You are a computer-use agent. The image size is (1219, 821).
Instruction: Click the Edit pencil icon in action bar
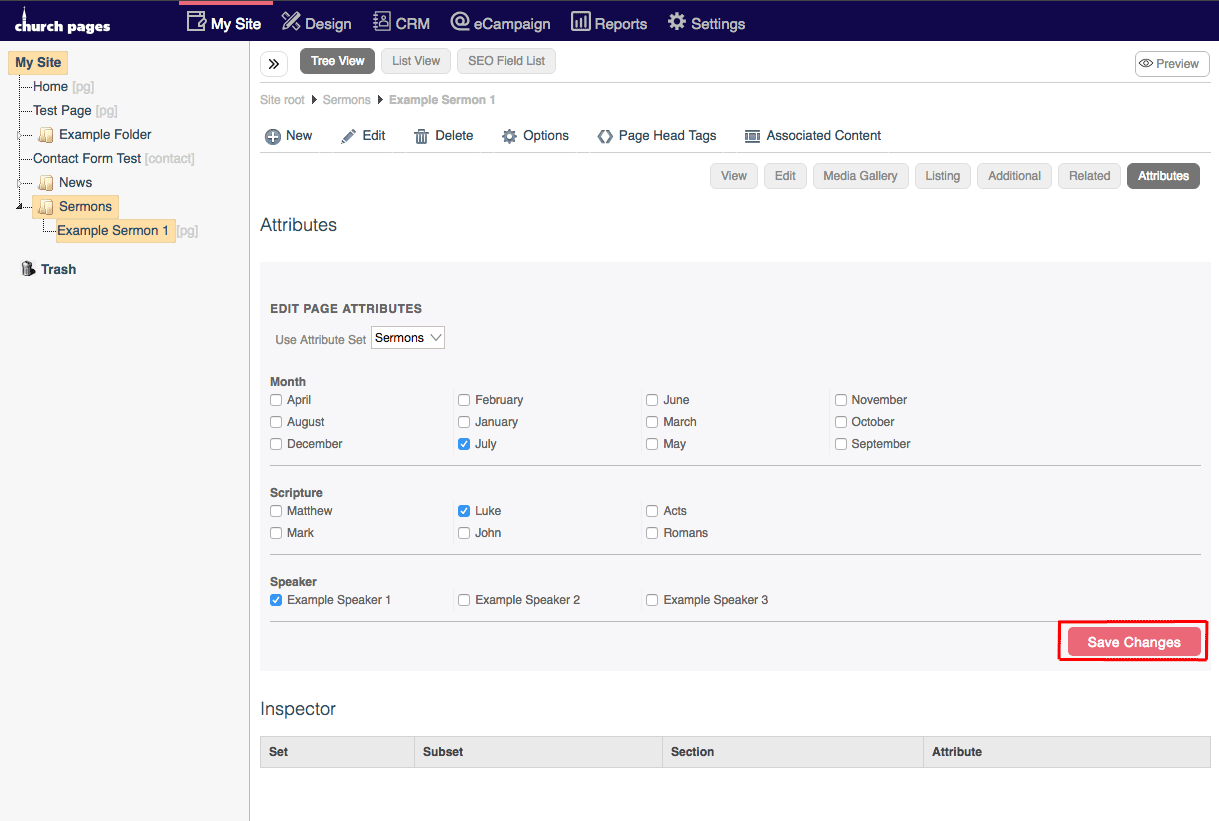(x=349, y=136)
